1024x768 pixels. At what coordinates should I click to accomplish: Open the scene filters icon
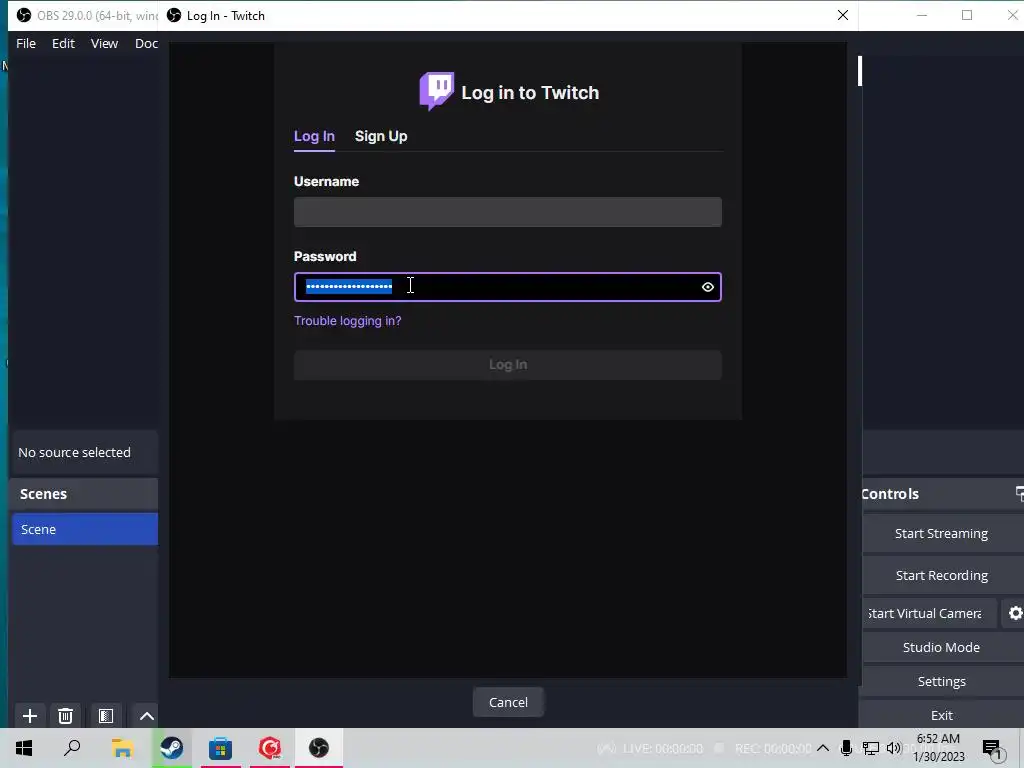tap(106, 716)
